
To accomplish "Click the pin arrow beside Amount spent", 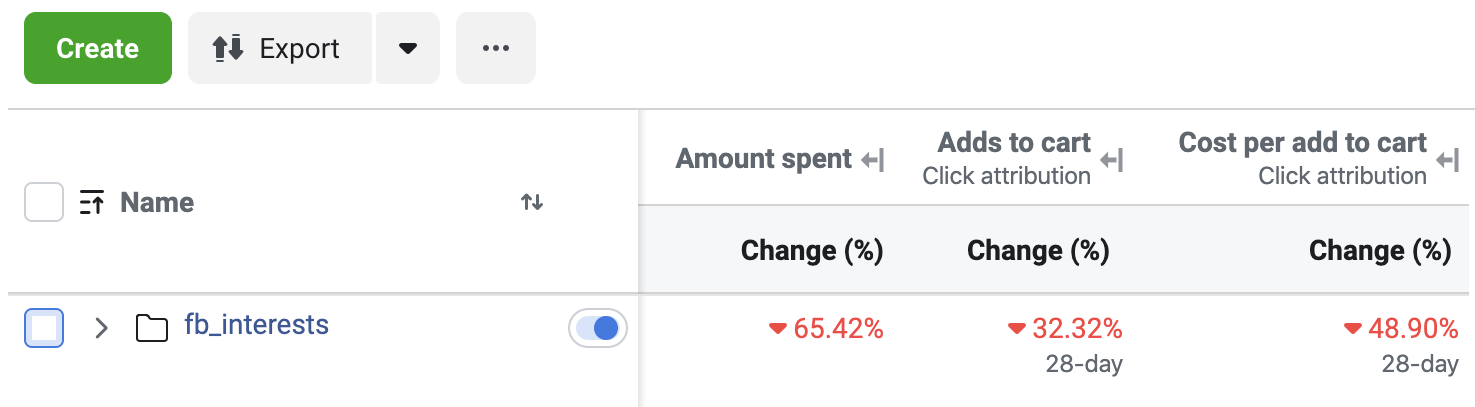I will coord(873,159).
